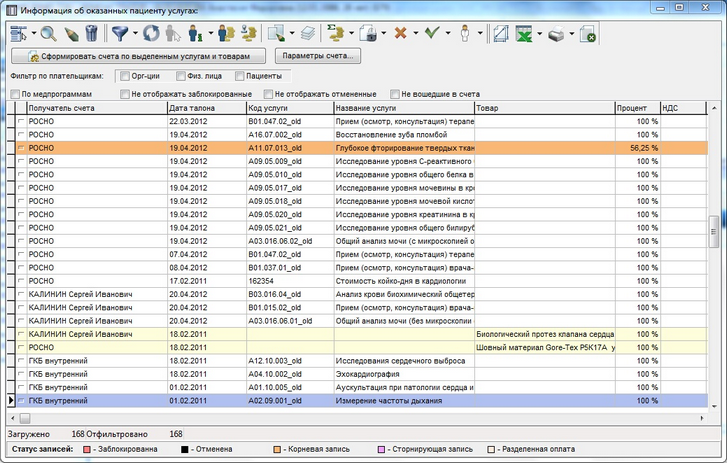Click the horizontal scrollbar thumb
The height and width of the screenshot is (463, 727).
point(25,418)
